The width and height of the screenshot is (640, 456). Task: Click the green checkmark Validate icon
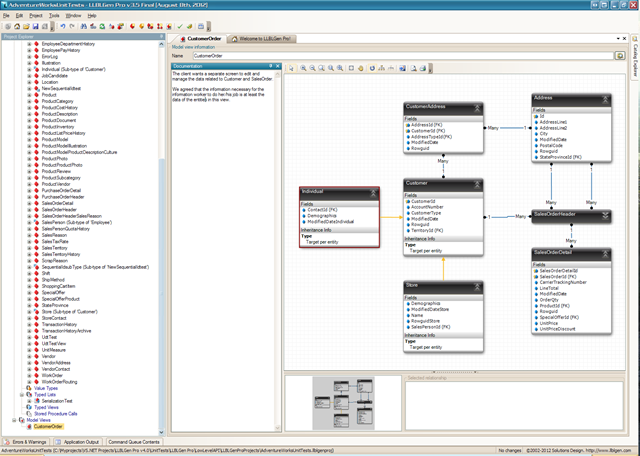point(180,27)
